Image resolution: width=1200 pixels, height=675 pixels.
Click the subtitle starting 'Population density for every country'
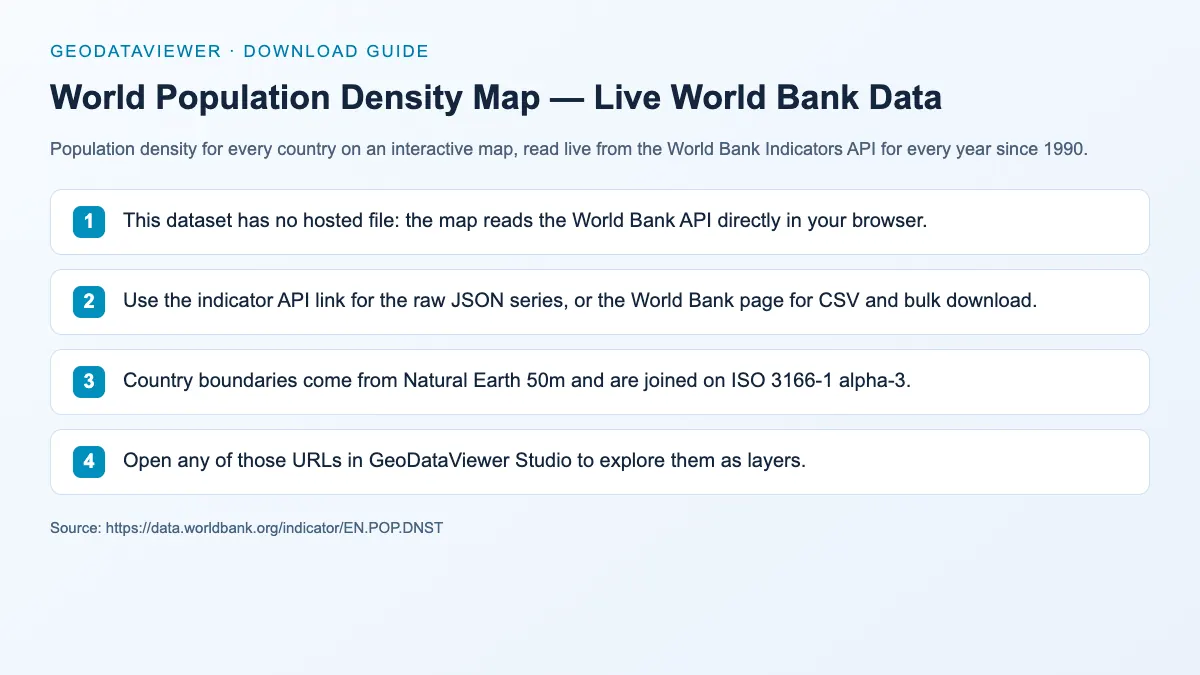pyautogui.click(x=568, y=151)
